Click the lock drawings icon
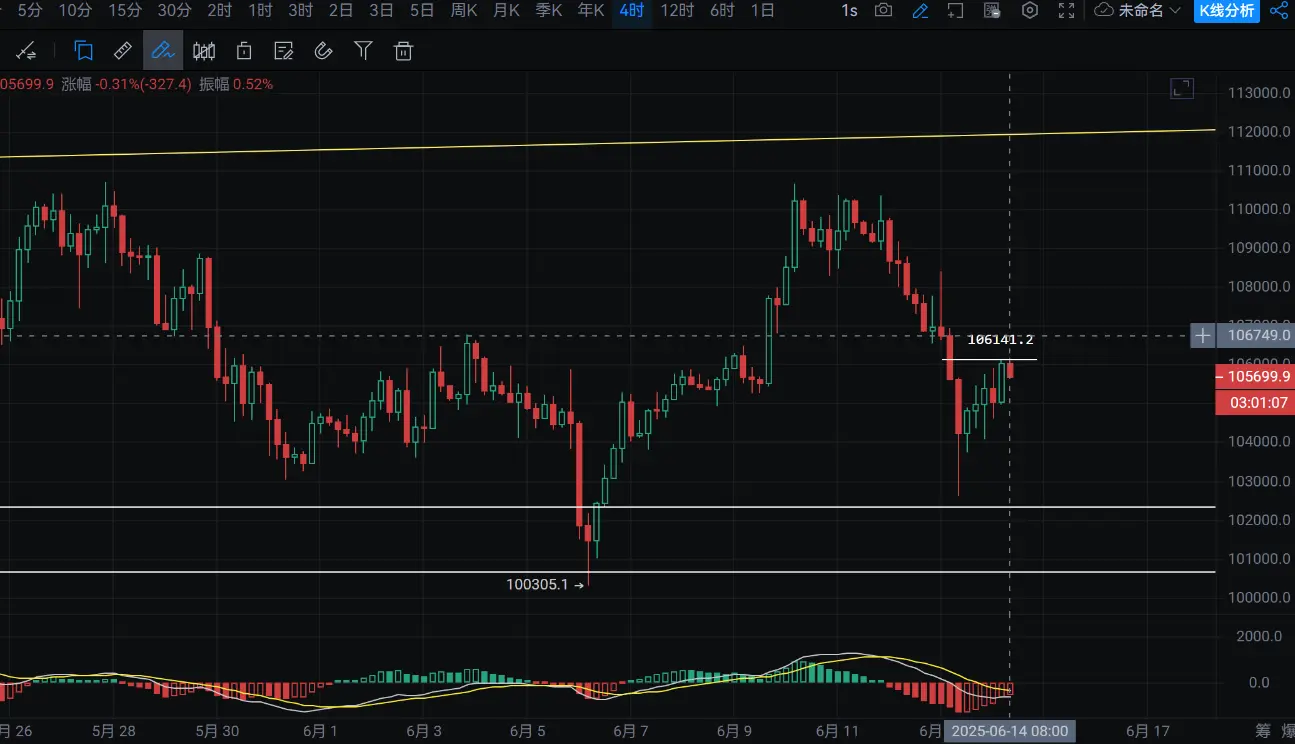Screen dimensions: 1295x744 coord(244,51)
